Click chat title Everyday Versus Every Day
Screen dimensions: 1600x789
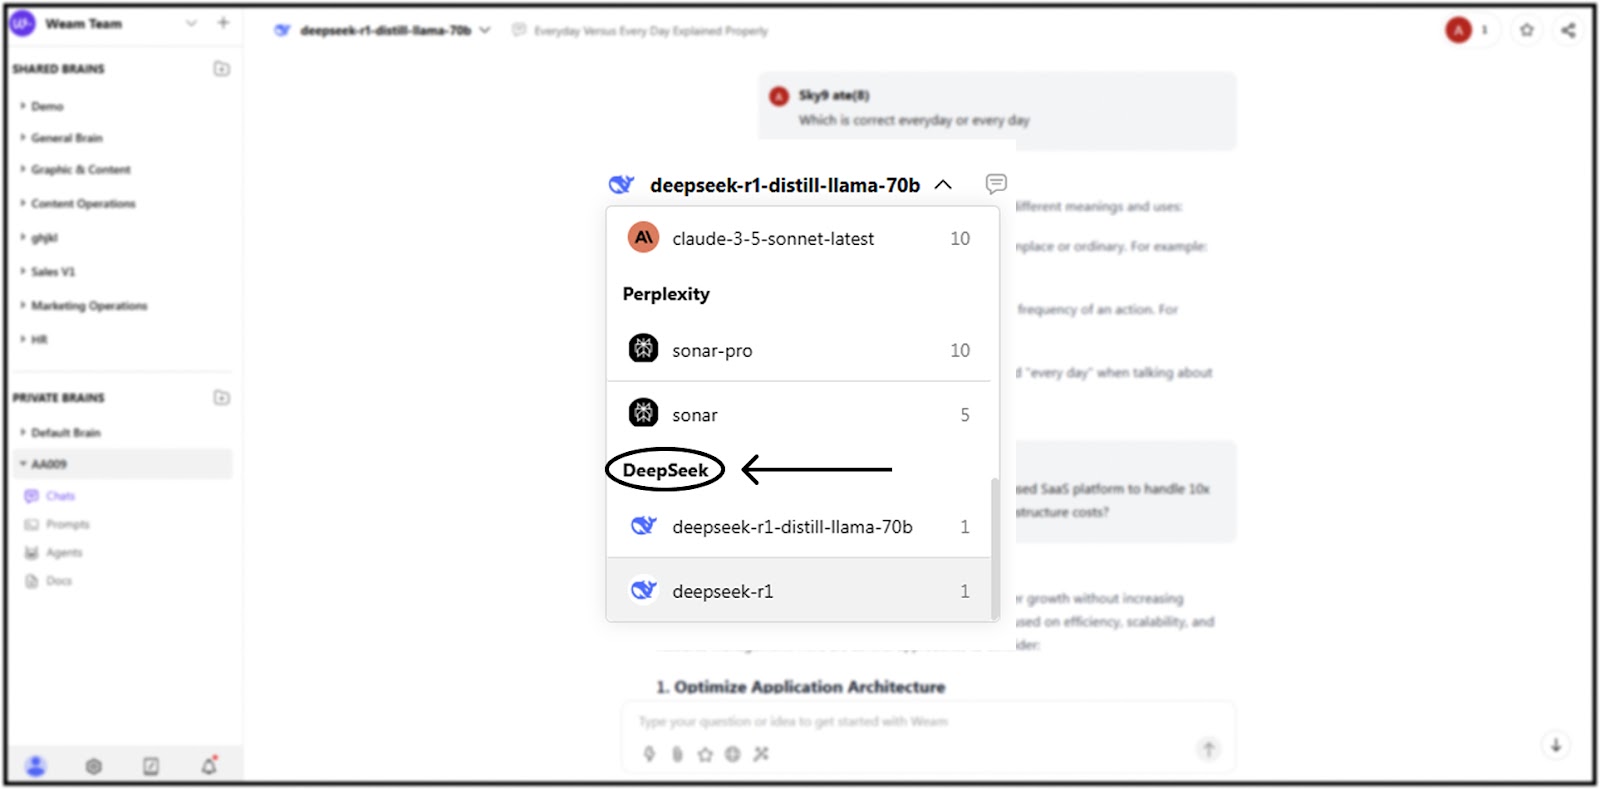click(x=650, y=31)
